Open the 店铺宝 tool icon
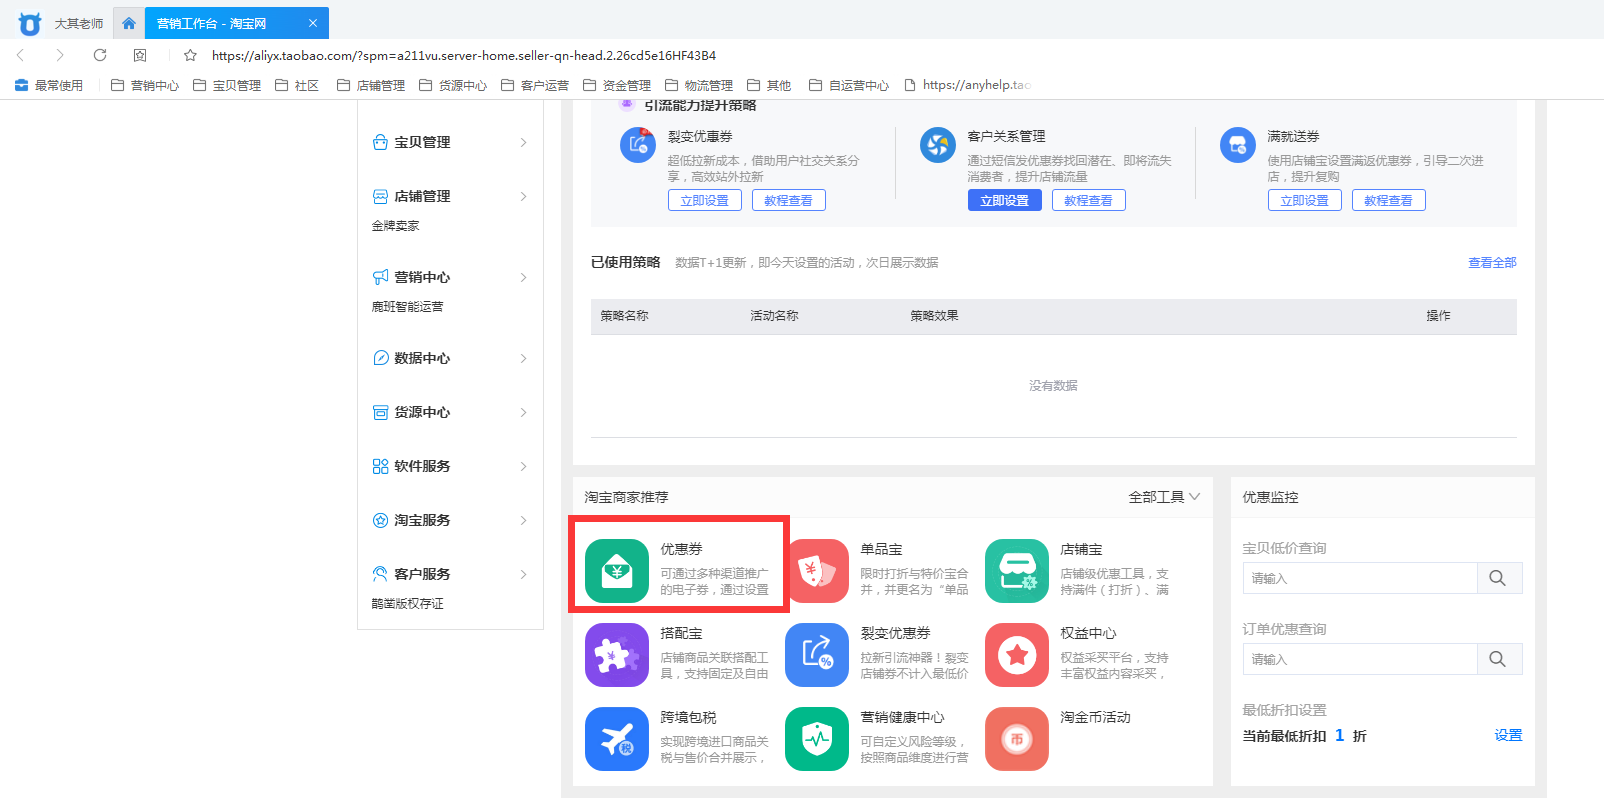The image size is (1604, 798). 1016,571
